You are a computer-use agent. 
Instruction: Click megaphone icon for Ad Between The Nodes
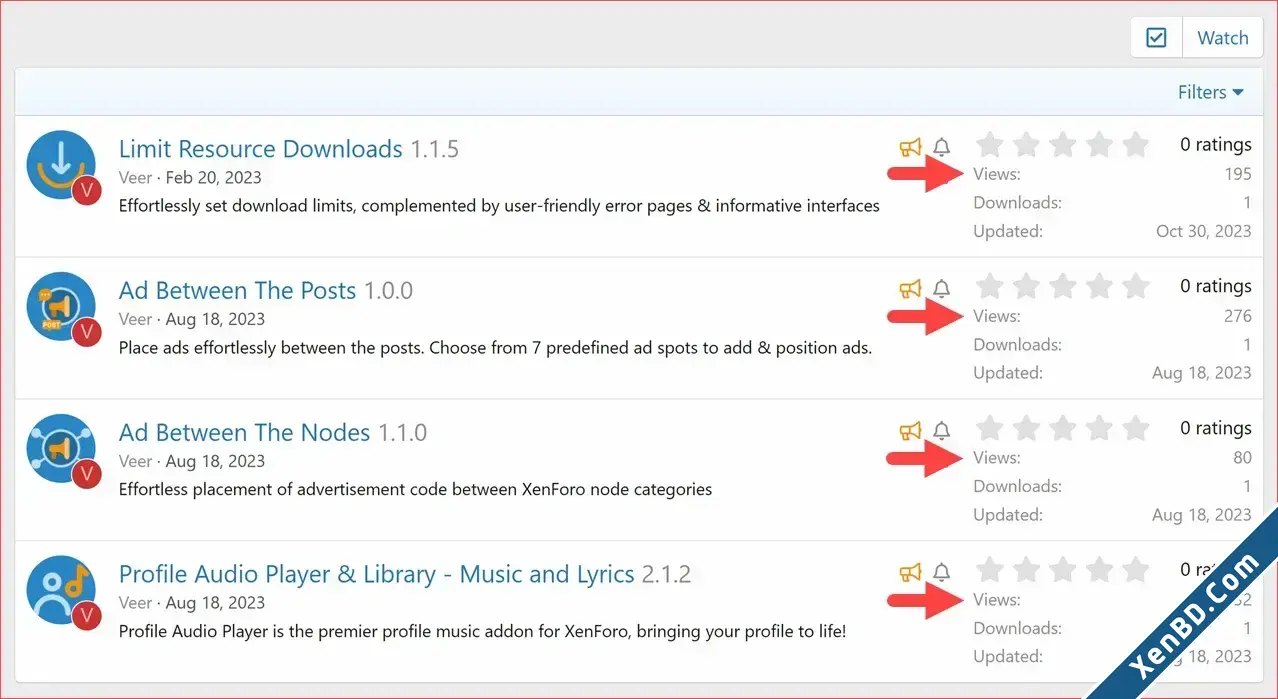tap(910, 432)
